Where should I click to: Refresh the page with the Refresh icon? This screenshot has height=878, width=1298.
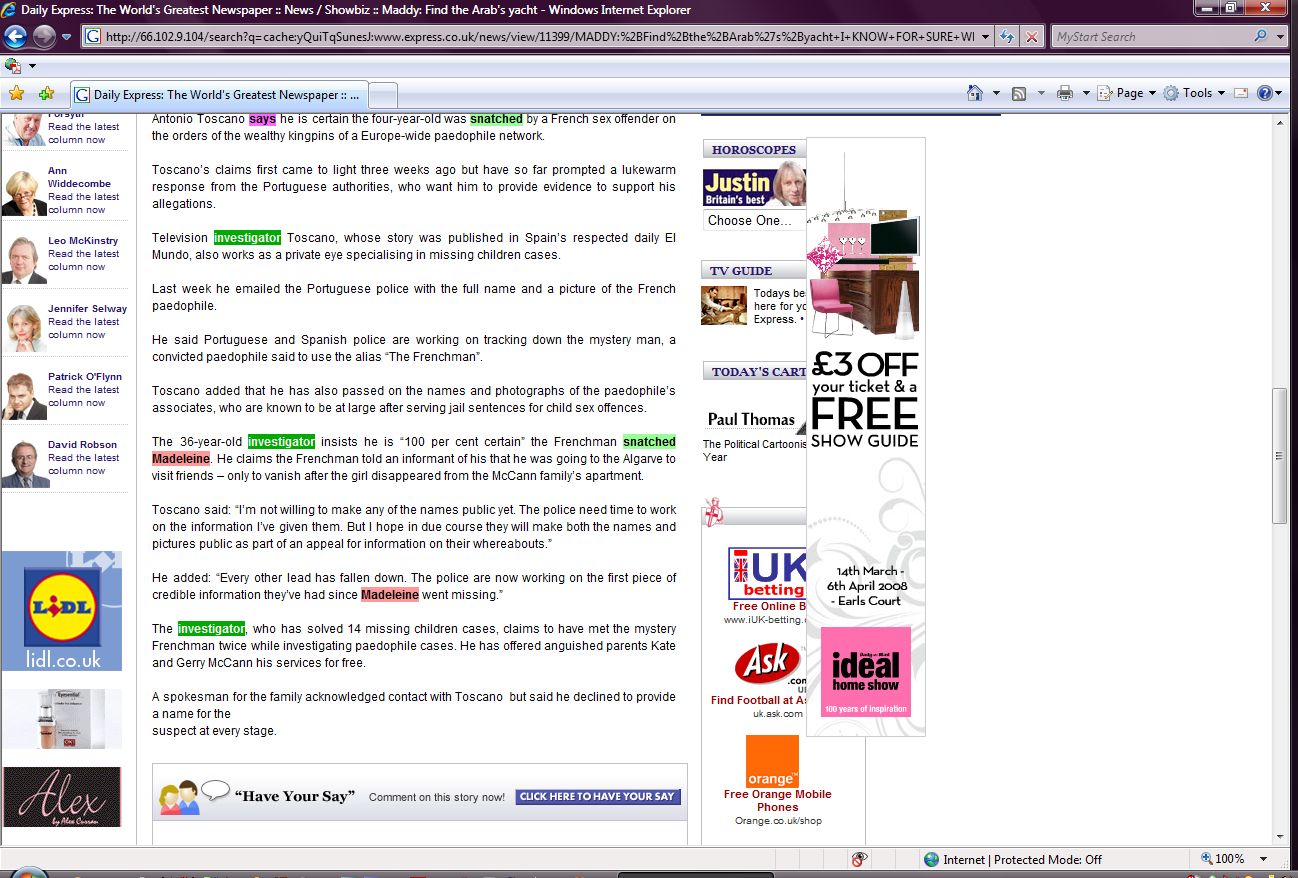(x=1007, y=37)
